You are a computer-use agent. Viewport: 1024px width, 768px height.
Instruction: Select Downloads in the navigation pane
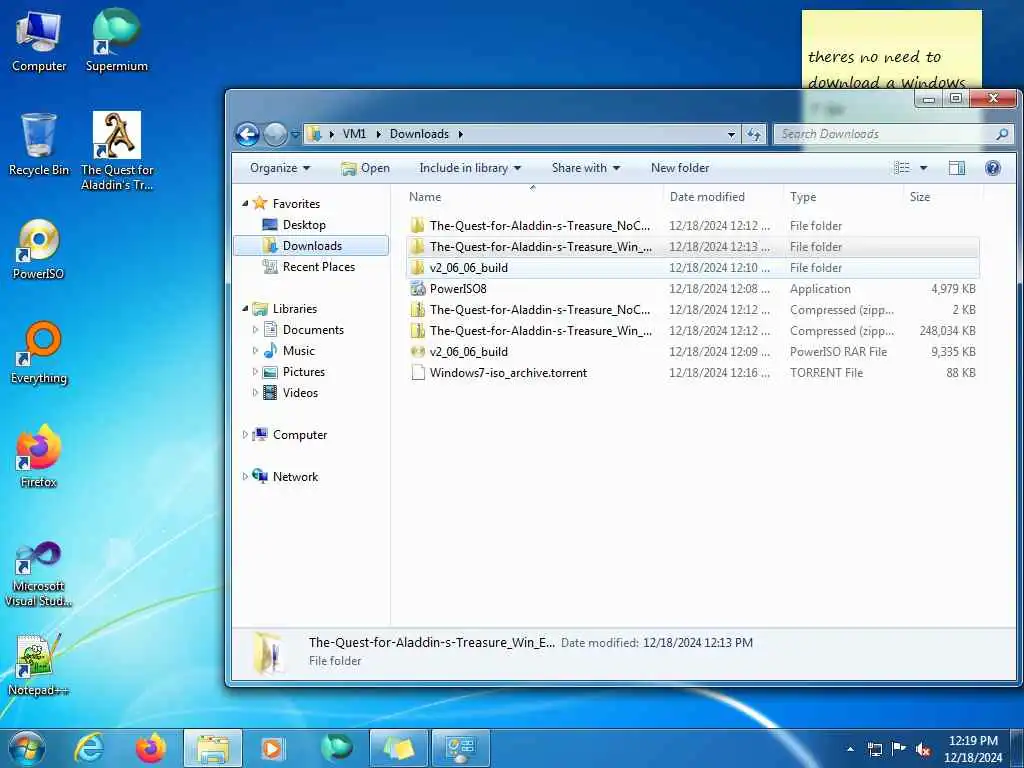click(312, 246)
